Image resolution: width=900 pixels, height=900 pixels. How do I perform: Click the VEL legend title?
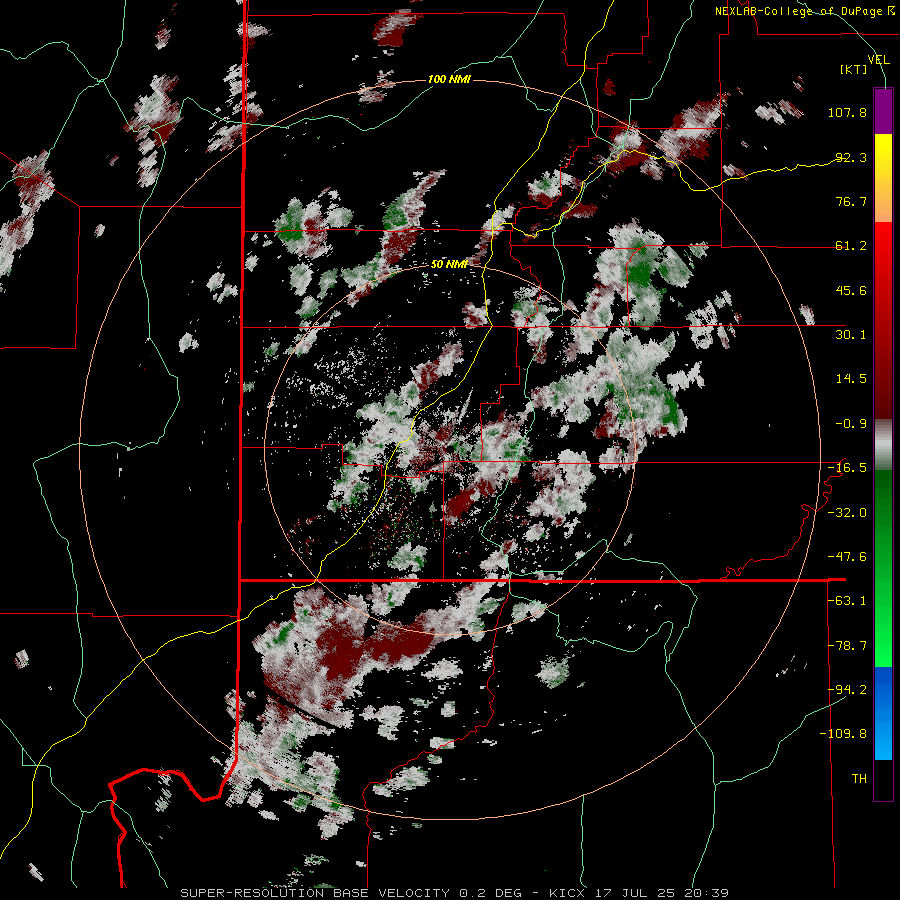coord(878,60)
